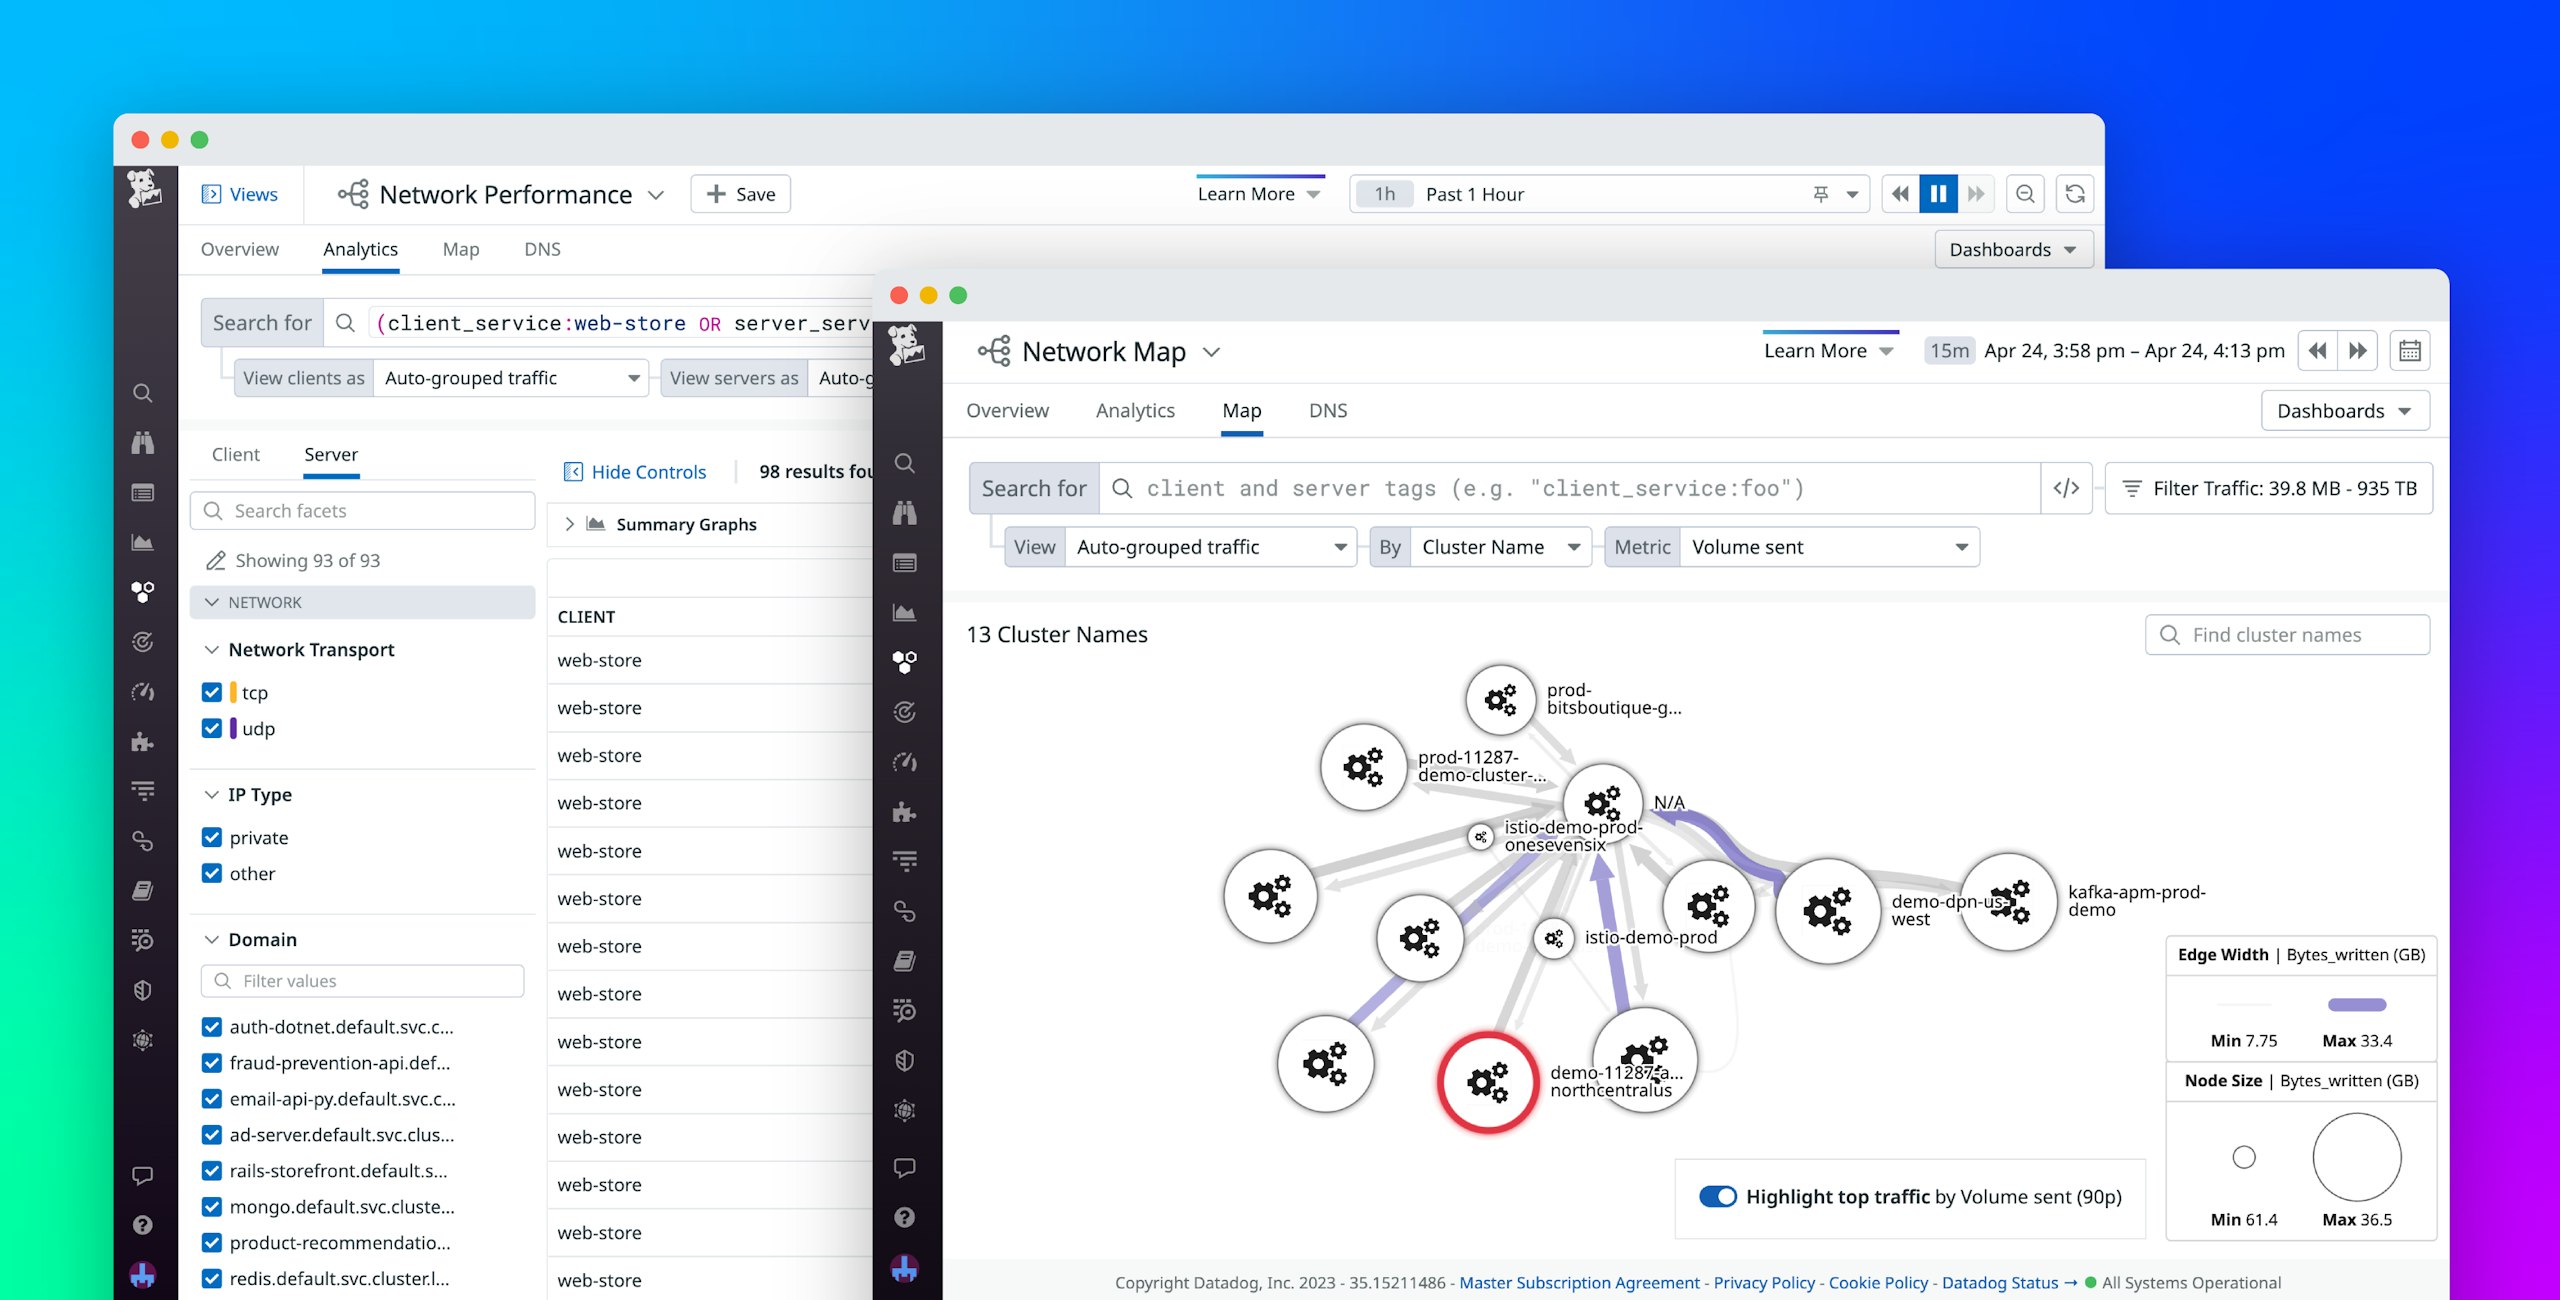Click the Master Subscription Agreement link

(x=1578, y=1283)
